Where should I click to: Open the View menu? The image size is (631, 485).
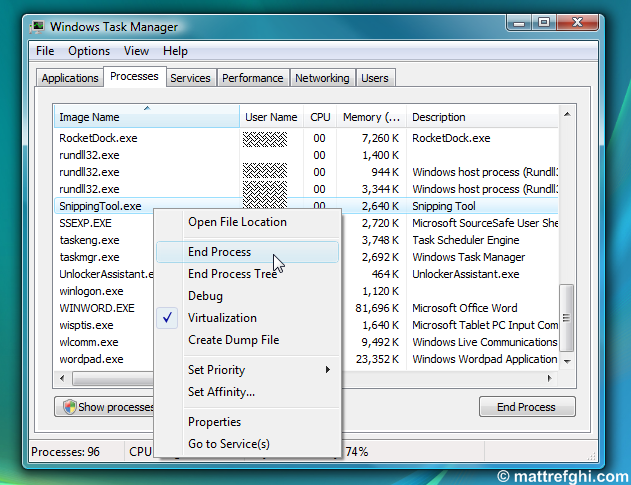click(136, 51)
